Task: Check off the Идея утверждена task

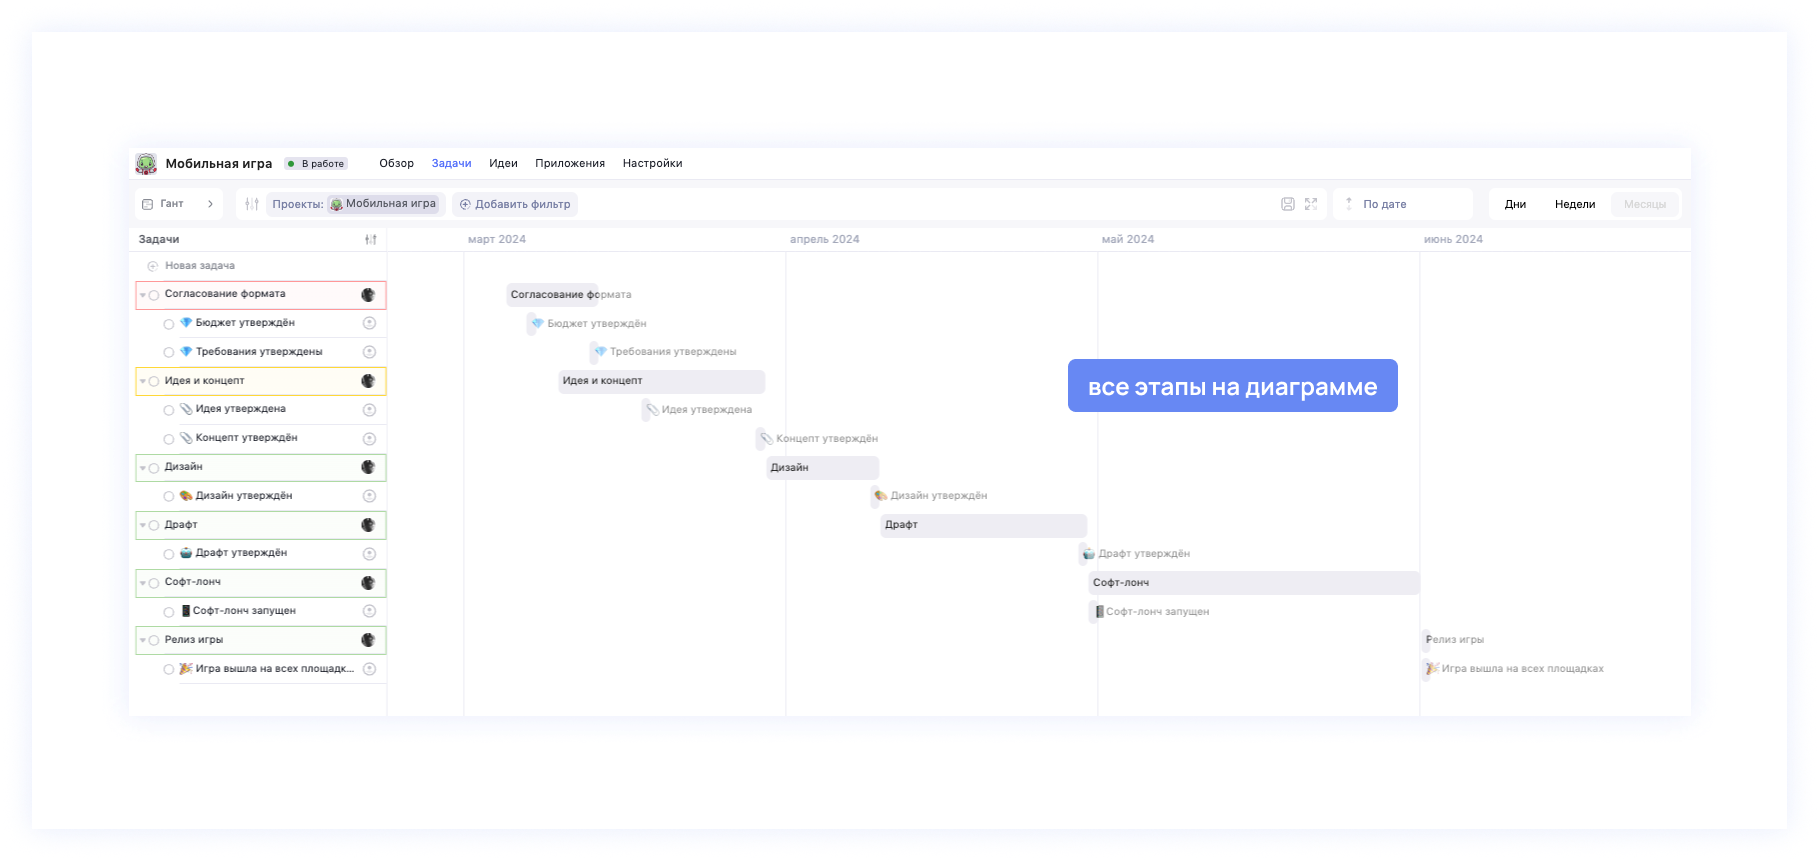Action: point(169,410)
